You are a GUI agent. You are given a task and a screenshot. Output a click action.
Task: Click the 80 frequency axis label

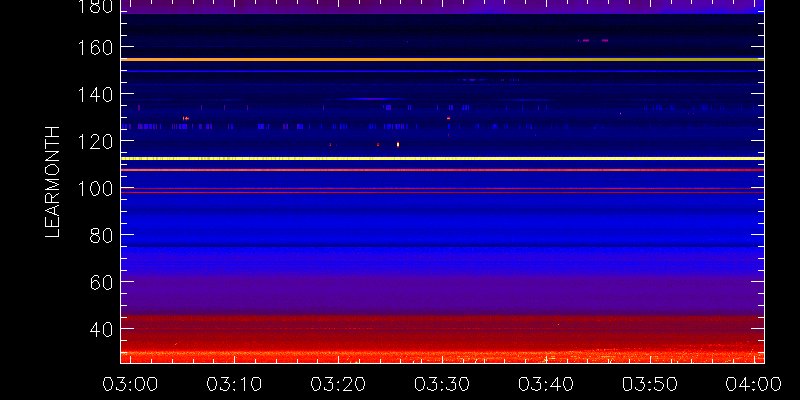click(101, 235)
